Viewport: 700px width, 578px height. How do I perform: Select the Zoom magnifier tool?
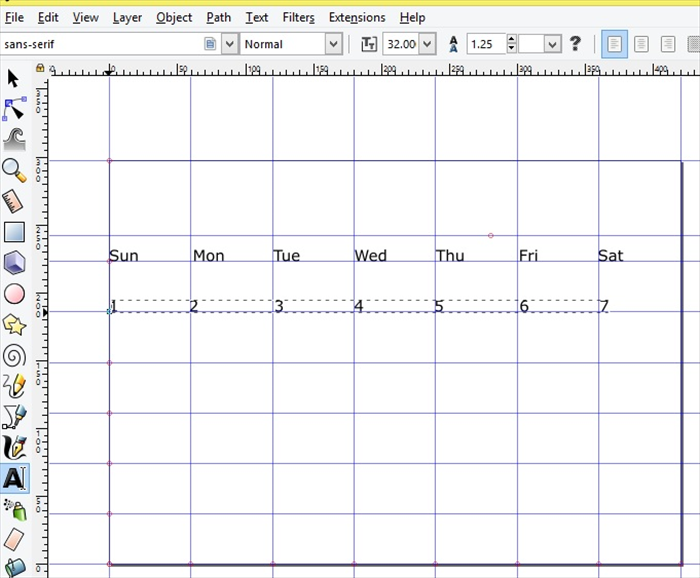14,170
